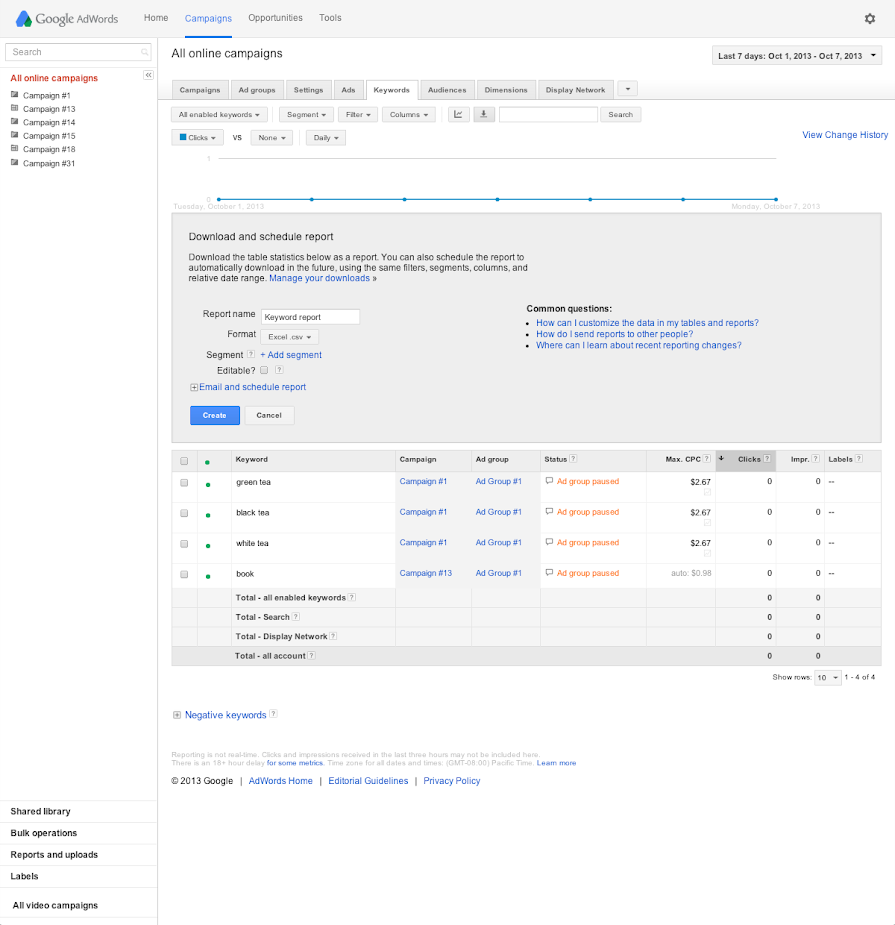The width and height of the screenshot is (895, 925).
Task: Open the All enabled keywords dropdown
Action: click(x=218, y=114)
